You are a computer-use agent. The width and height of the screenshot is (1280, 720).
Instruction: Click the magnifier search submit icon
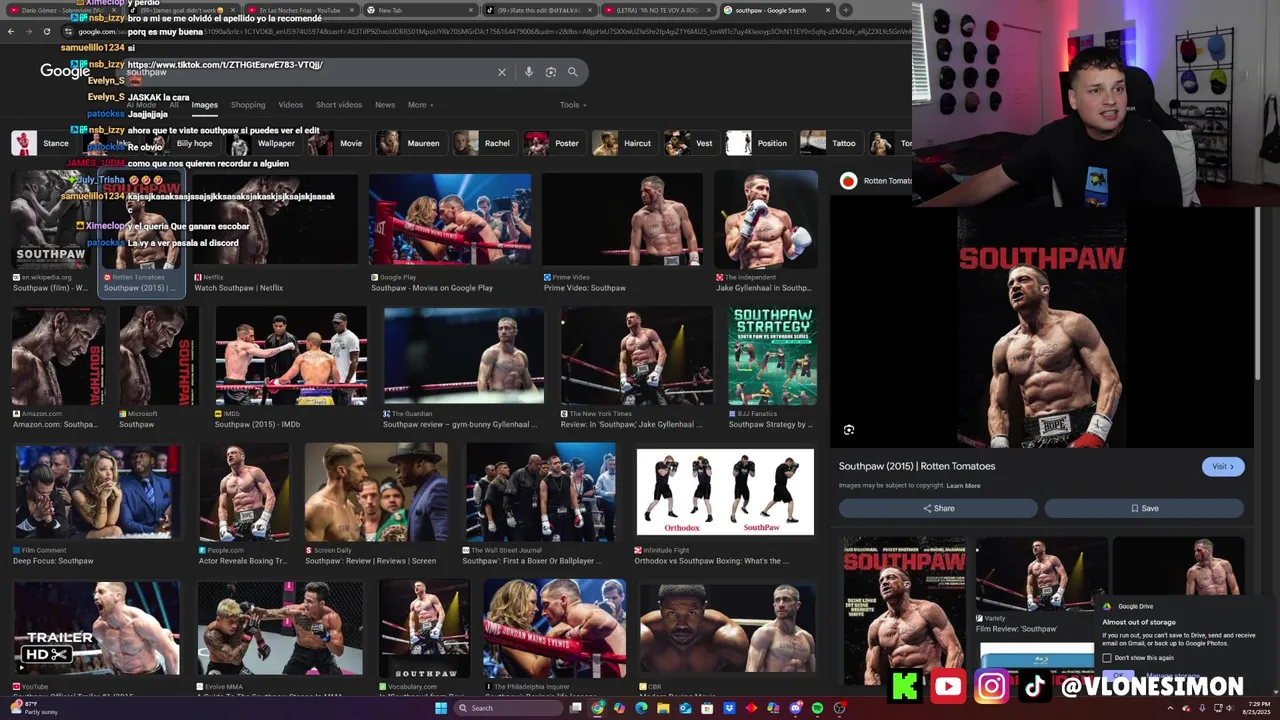(x=573, y=72)
